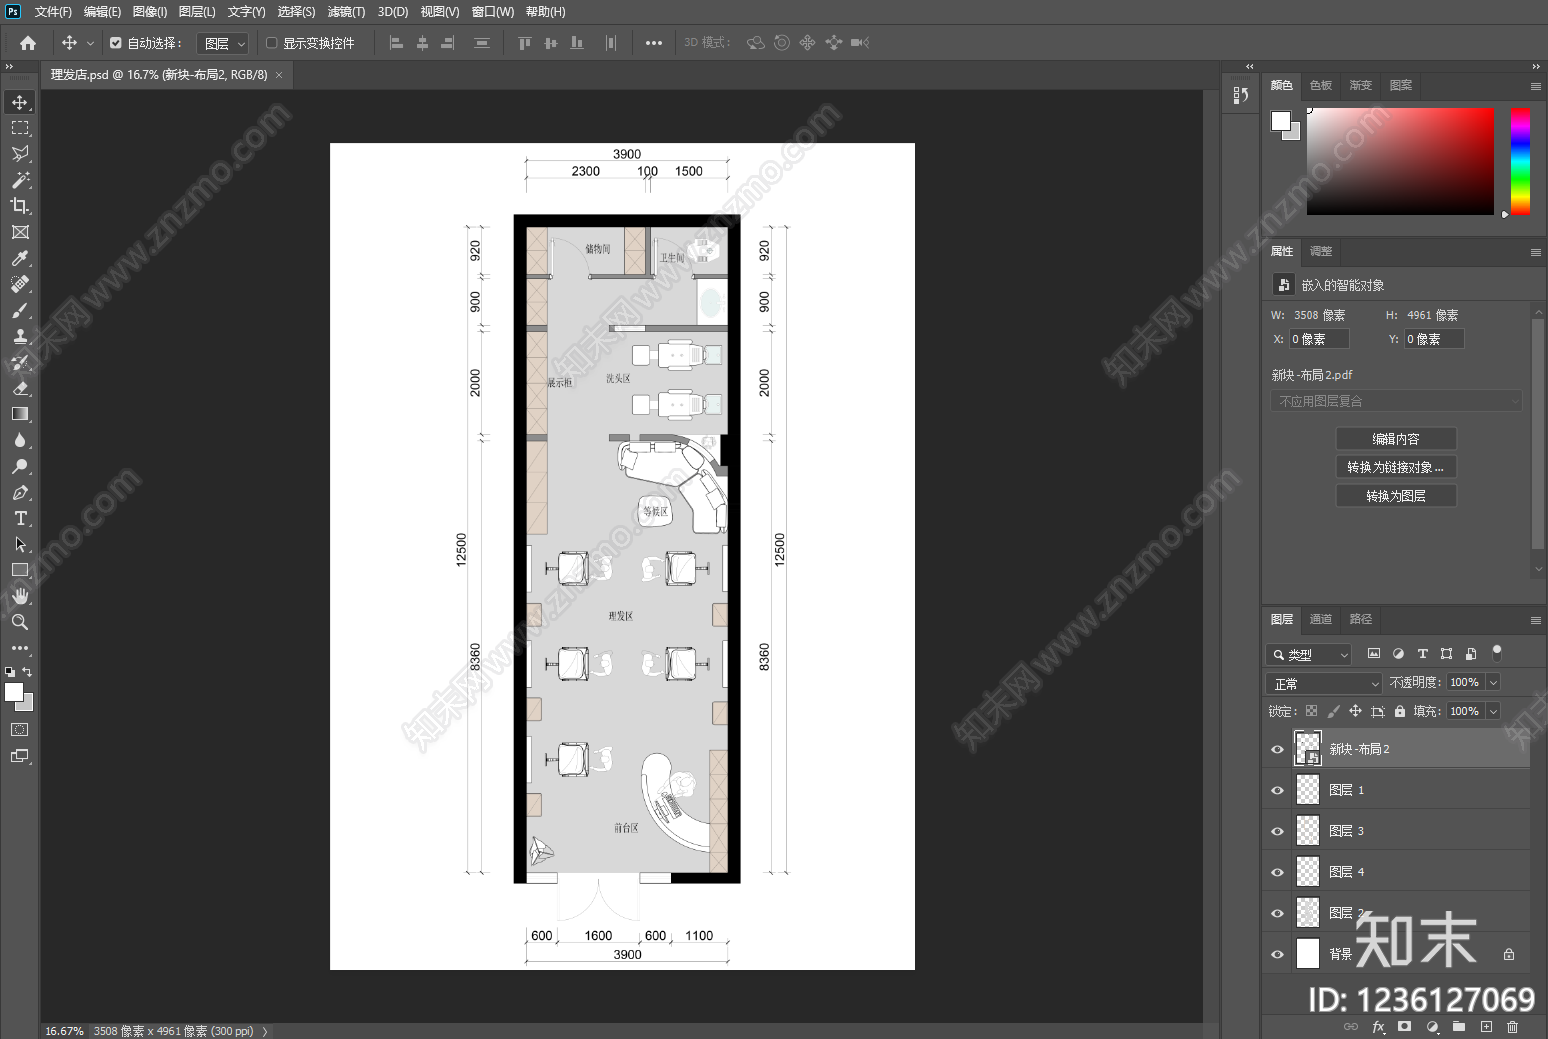This screenshot has height=1039, width=1548.
Task: Open layer style fx menu
Action: pyautogui.click(x=1378, y=1027)
